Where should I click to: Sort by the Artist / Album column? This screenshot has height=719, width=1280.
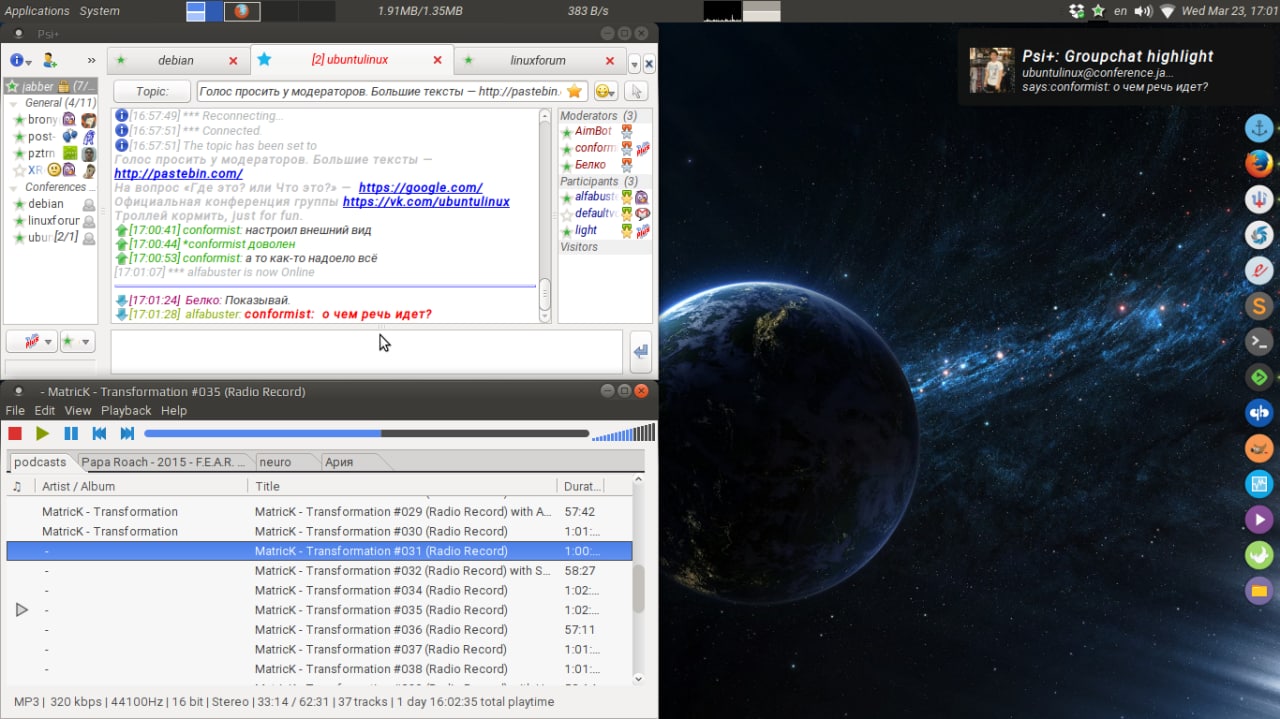pyautogui.click(x=140, y=486)
